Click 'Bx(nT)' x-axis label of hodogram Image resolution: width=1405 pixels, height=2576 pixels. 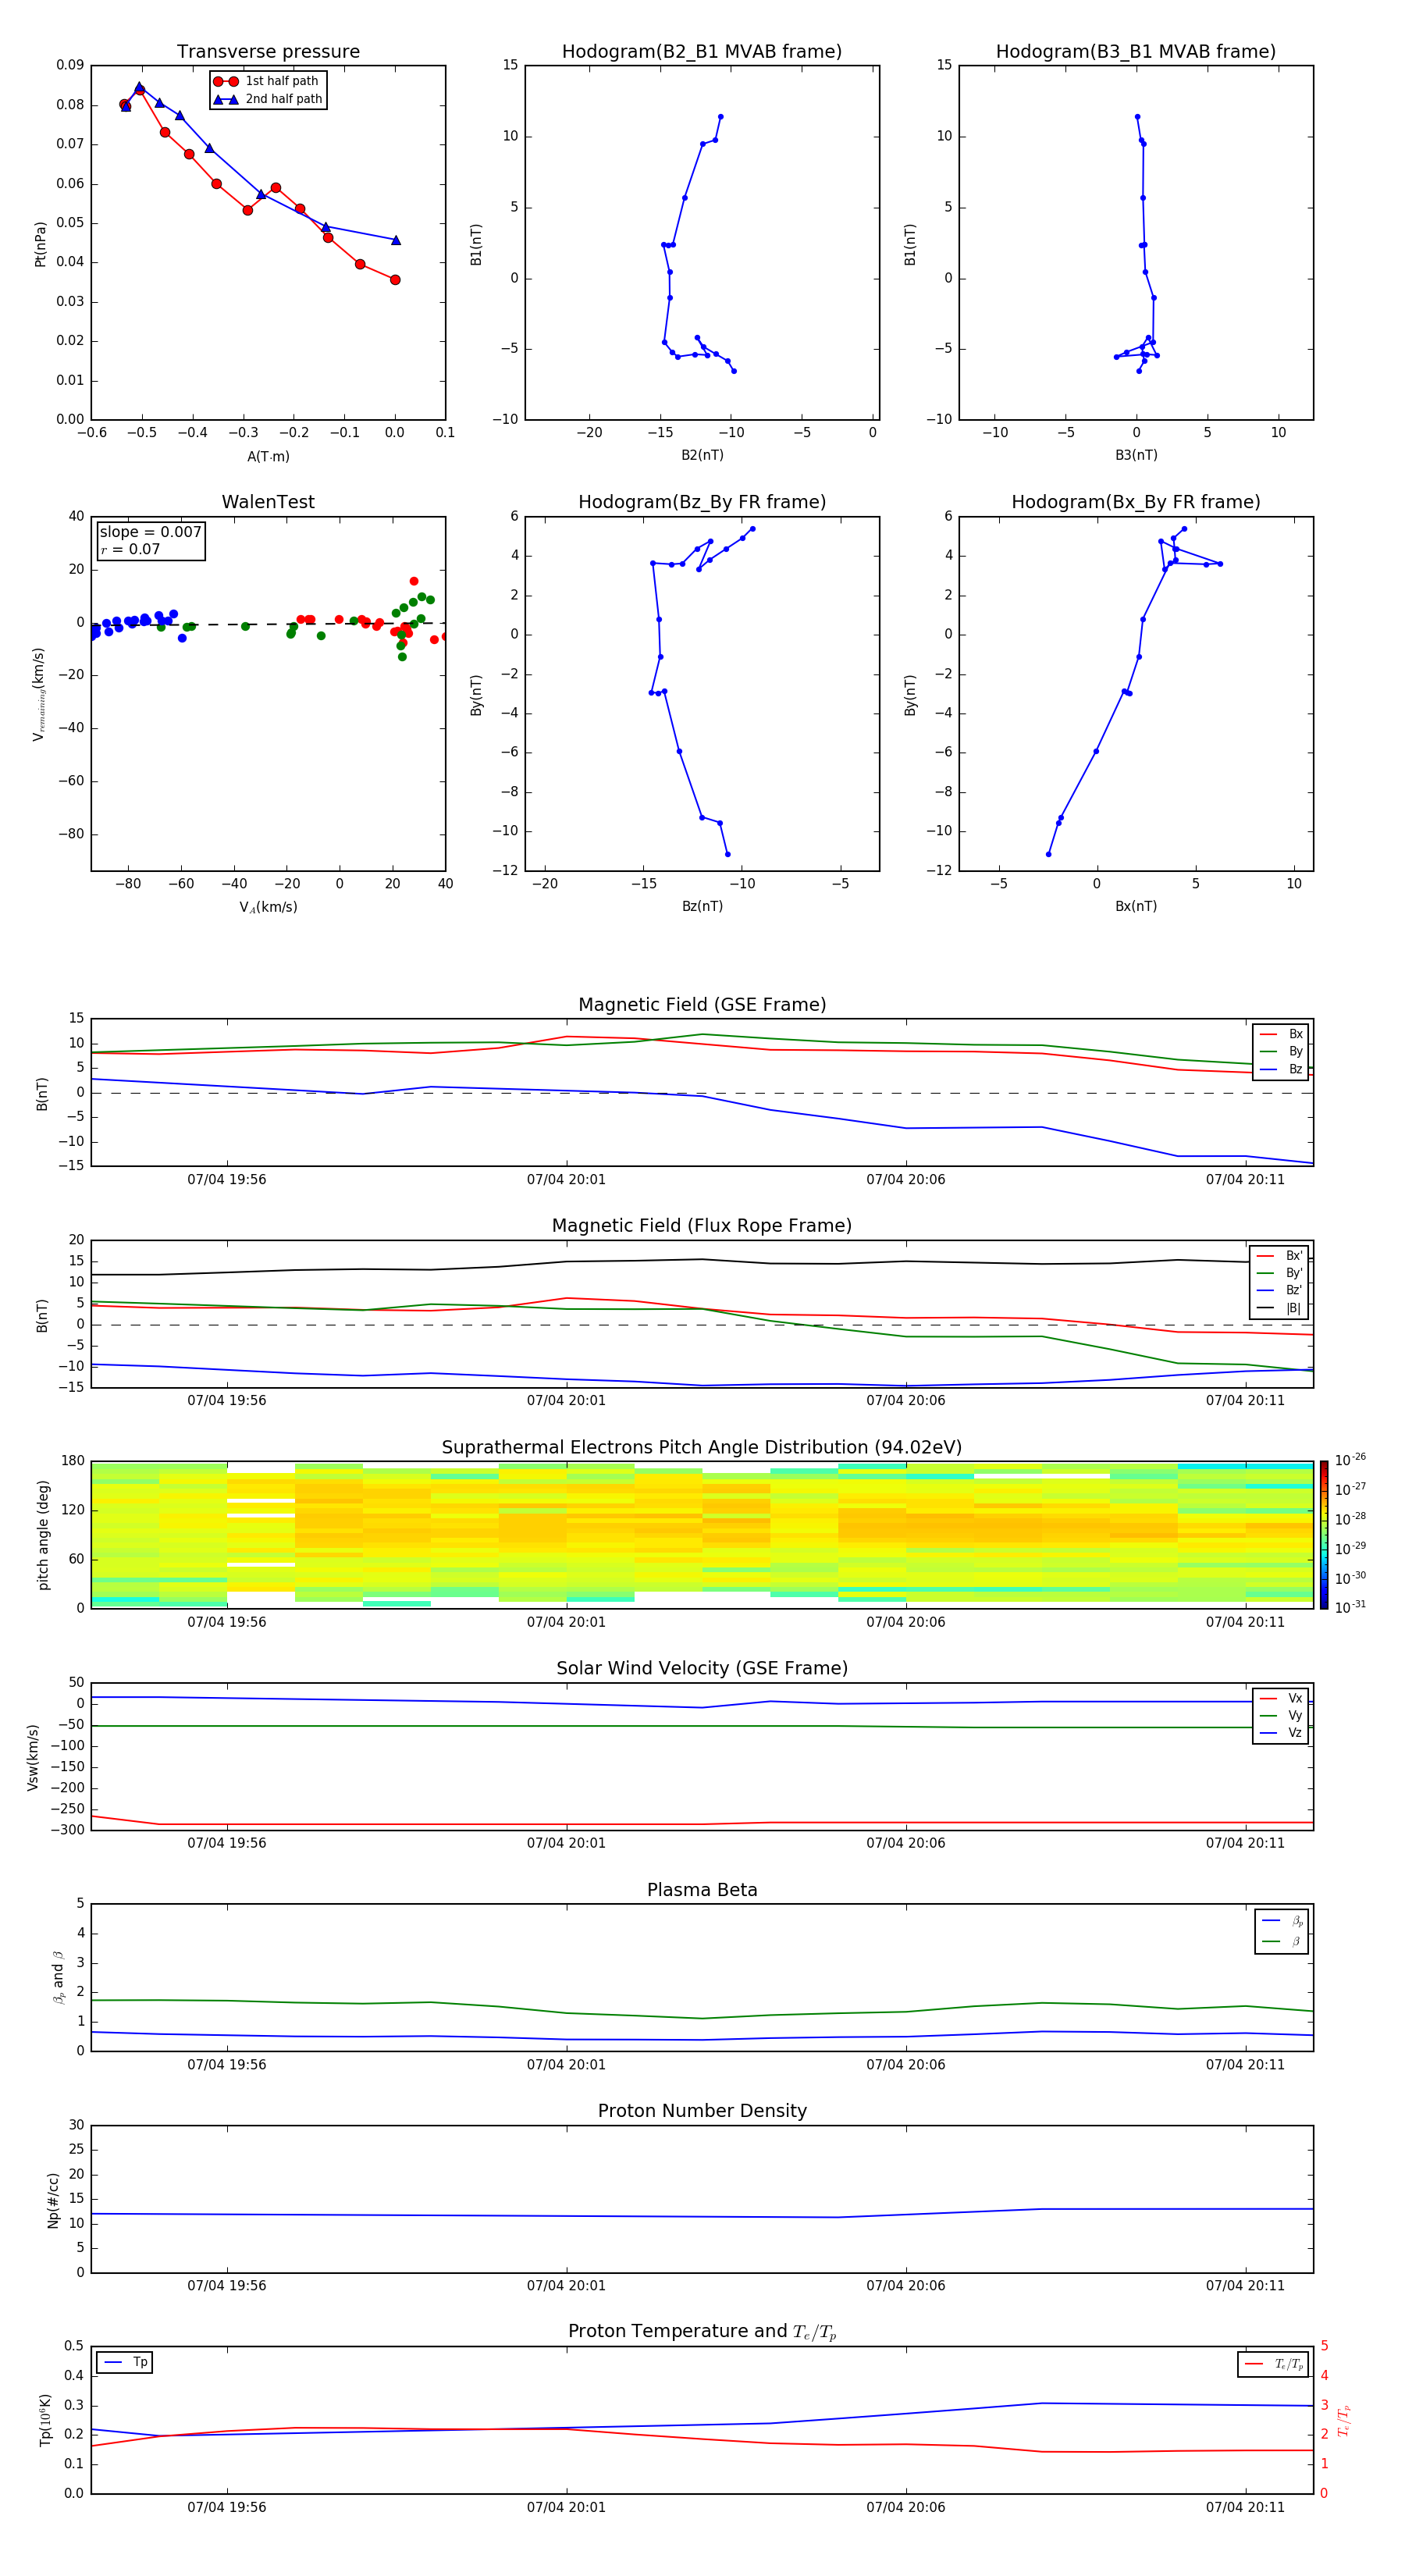coord(1136,907)
